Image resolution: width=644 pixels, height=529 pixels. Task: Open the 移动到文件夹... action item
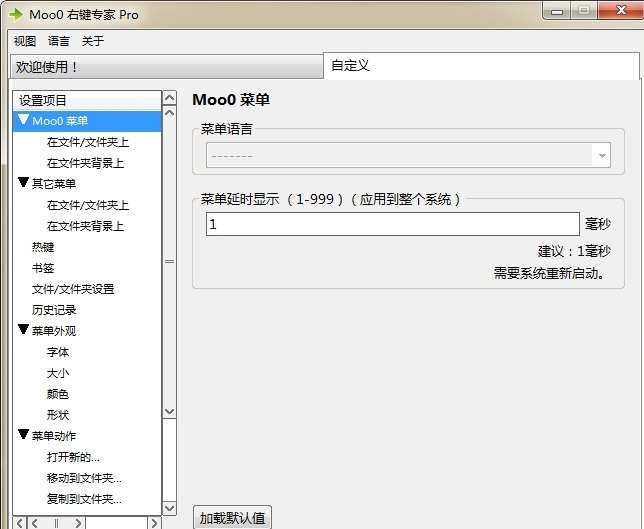click(84, 478)
